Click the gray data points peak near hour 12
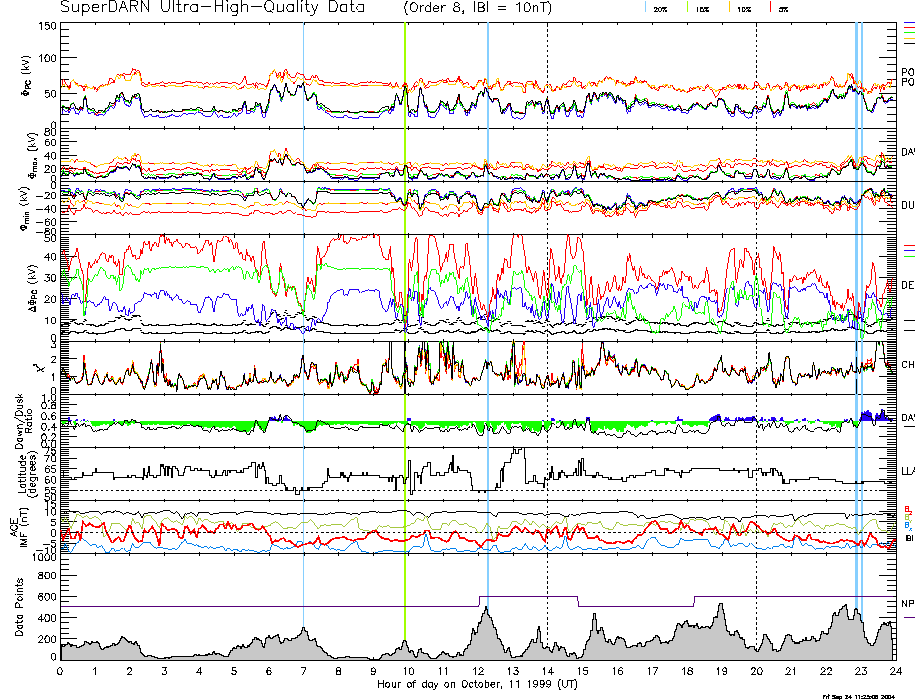 [x=486, y=630]
